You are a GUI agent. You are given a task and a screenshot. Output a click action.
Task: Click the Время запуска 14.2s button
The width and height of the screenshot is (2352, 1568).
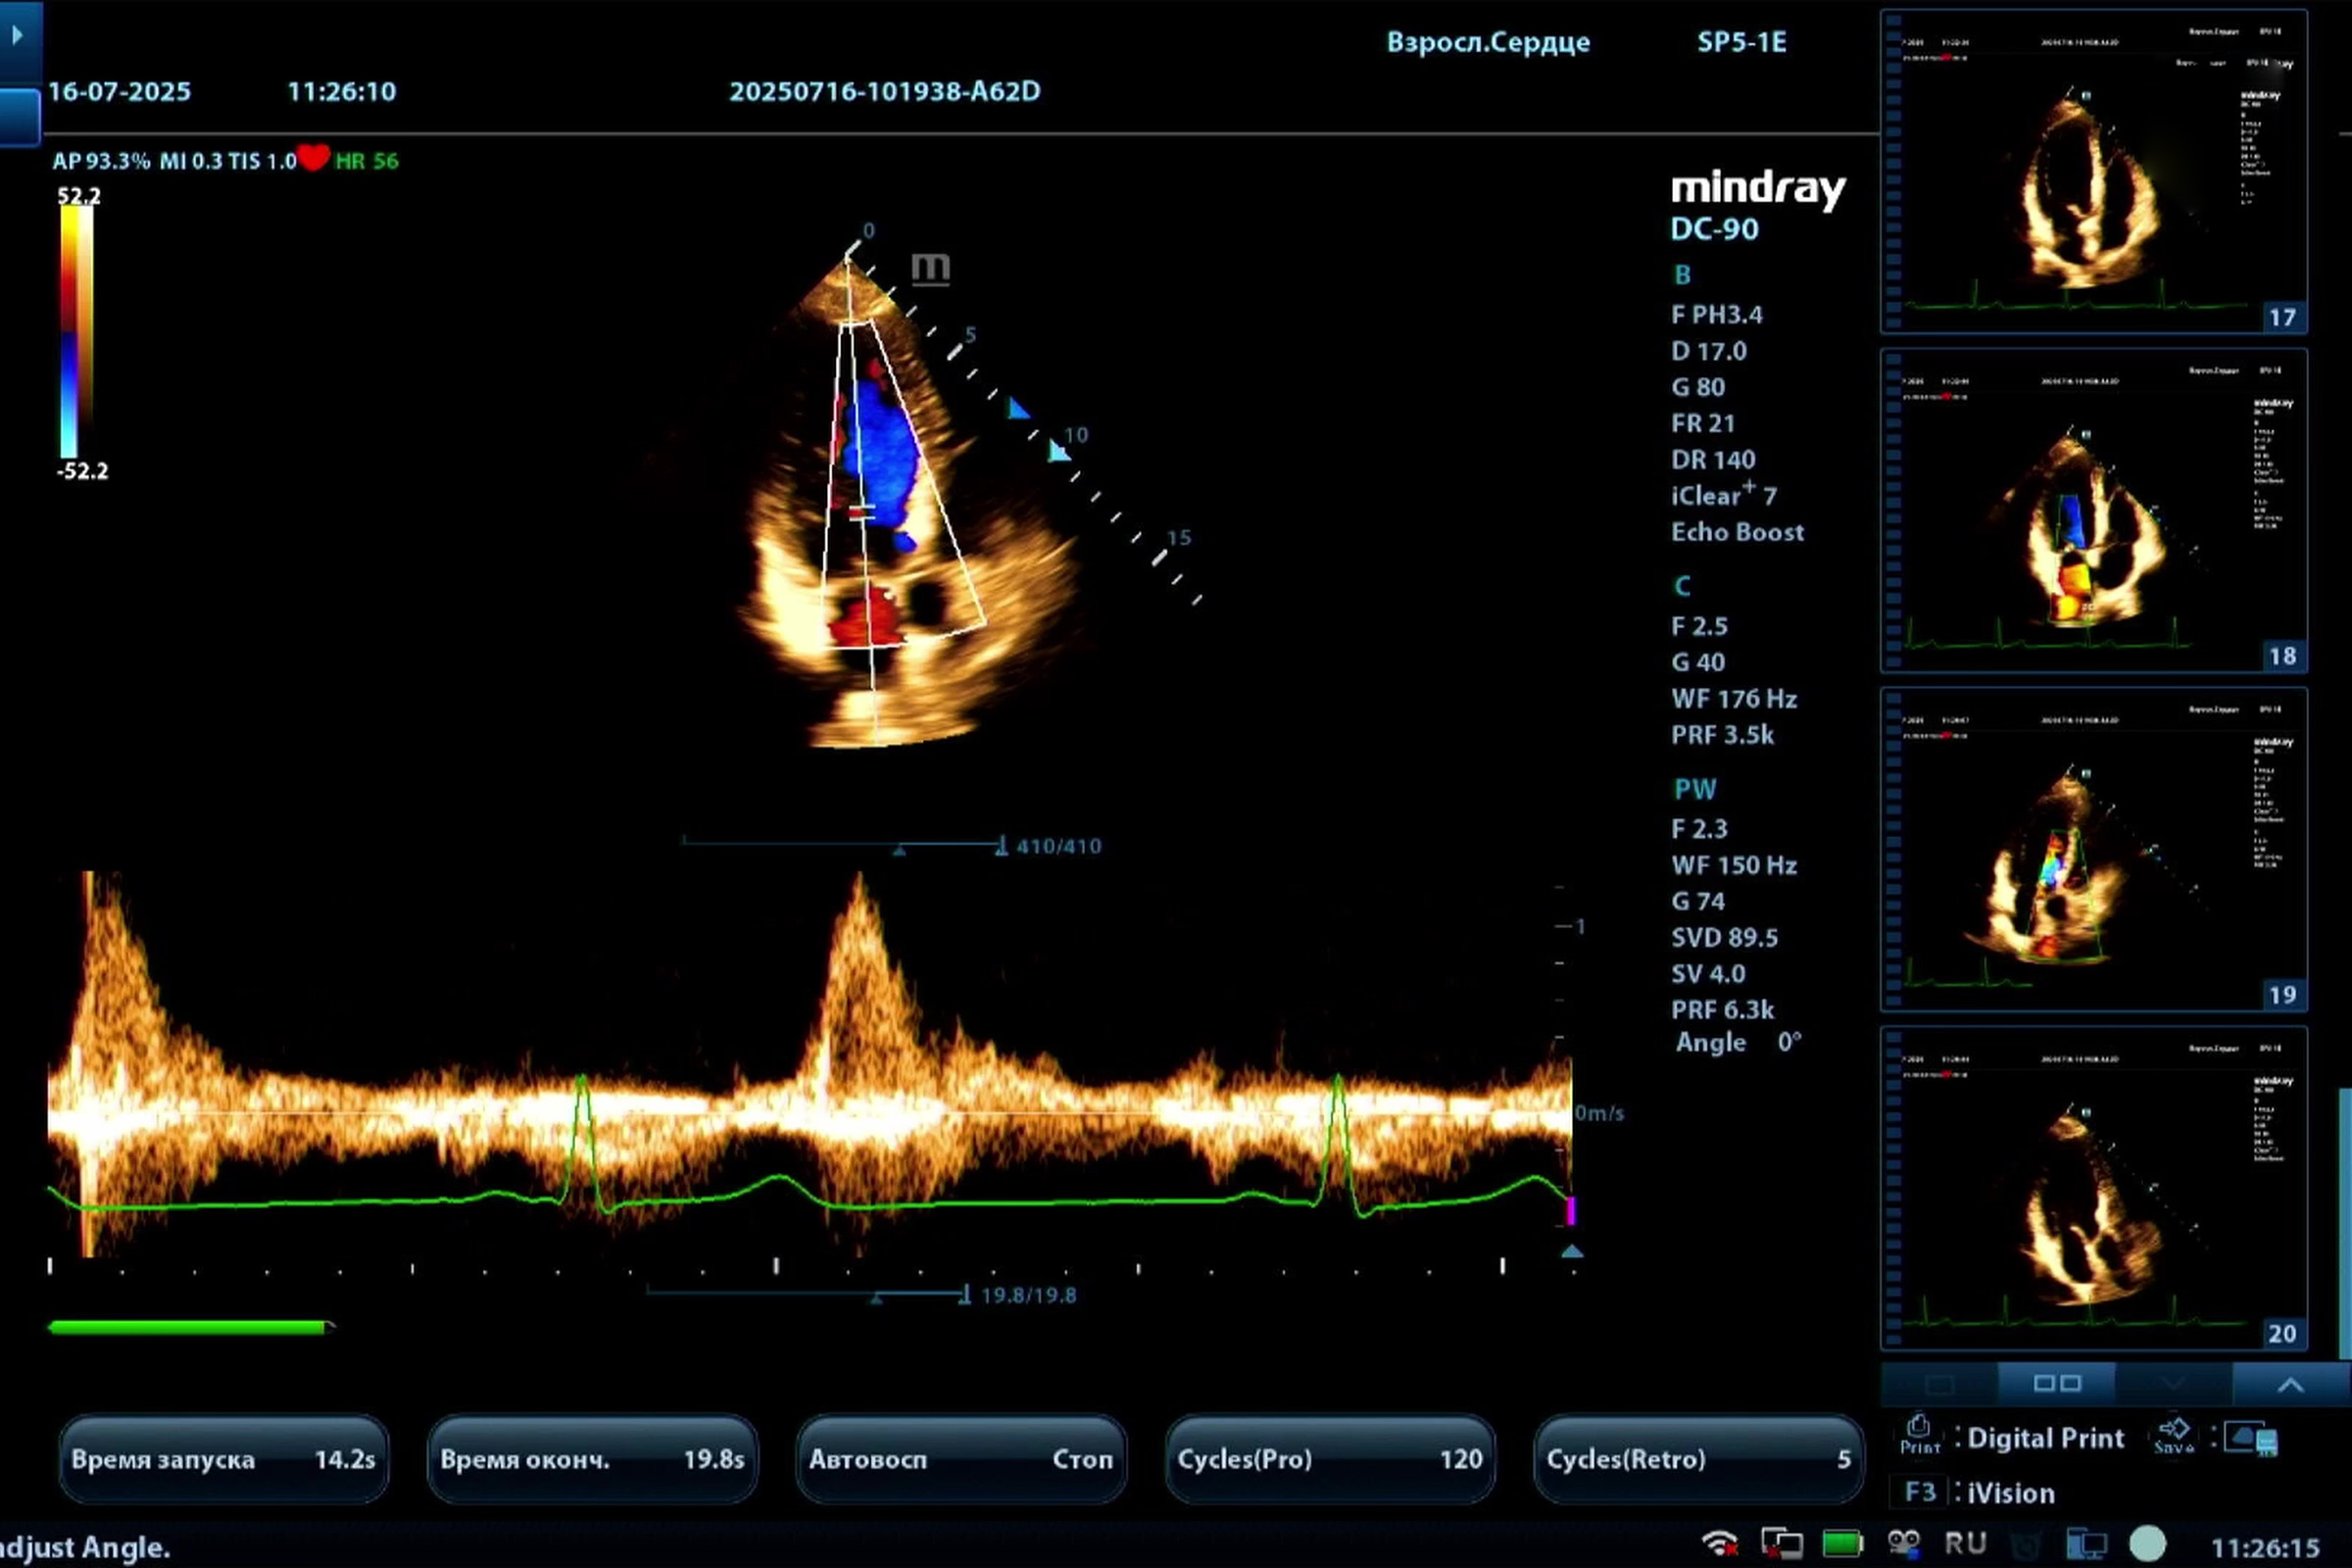223,1459
